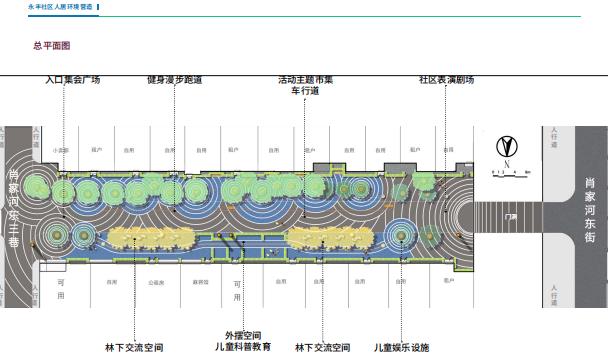Select the 入口集会广场 callout label
Viewport: 608px width, 363px height.
[73, 80]
